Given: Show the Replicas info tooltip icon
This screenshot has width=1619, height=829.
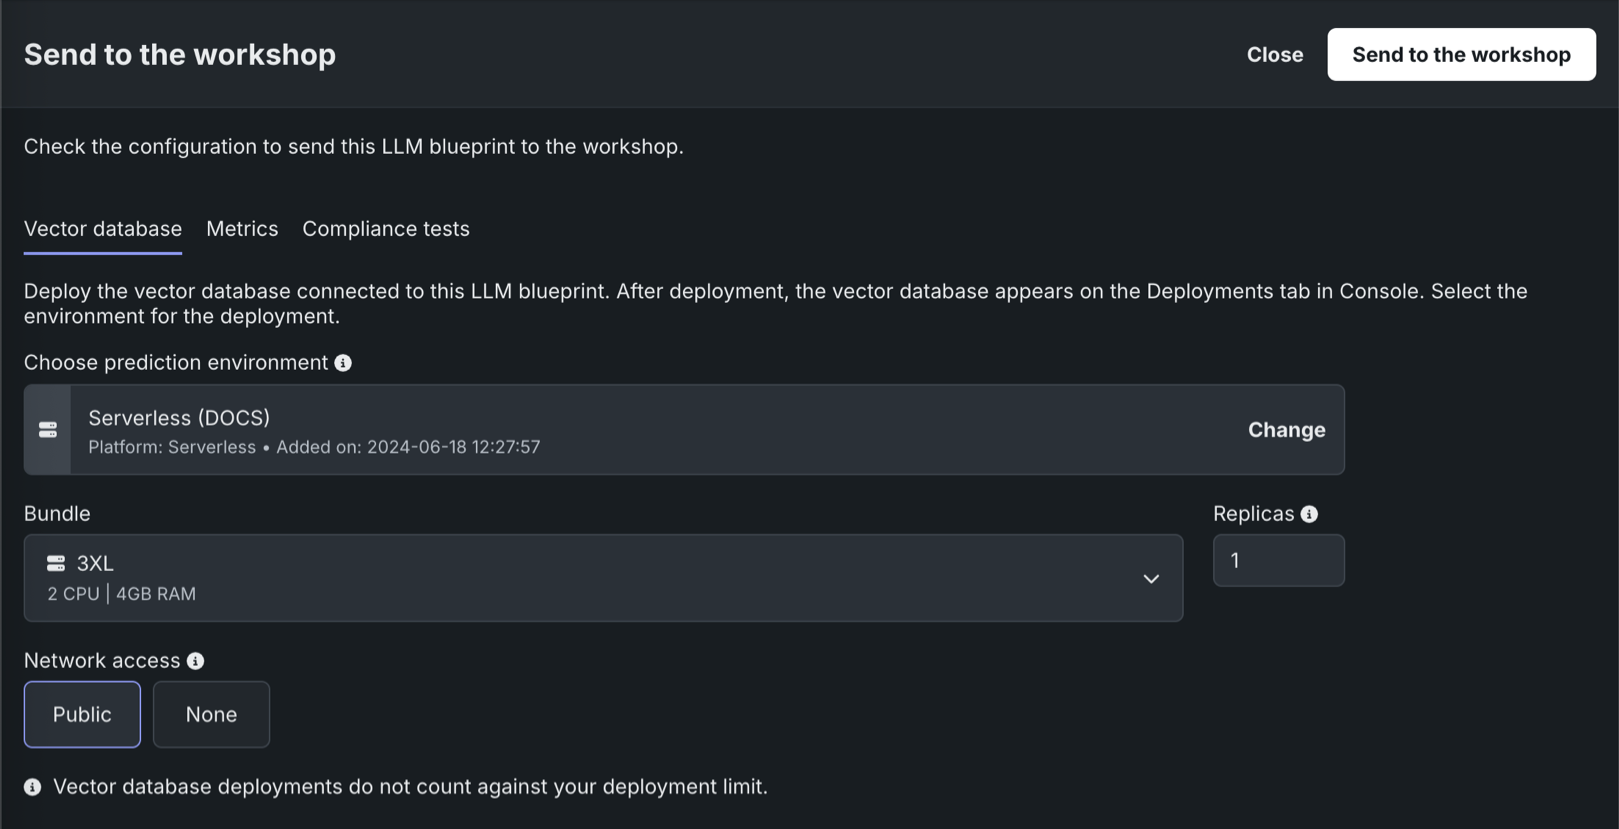Looking at the screenshot, I should (x=1309, y=514).
